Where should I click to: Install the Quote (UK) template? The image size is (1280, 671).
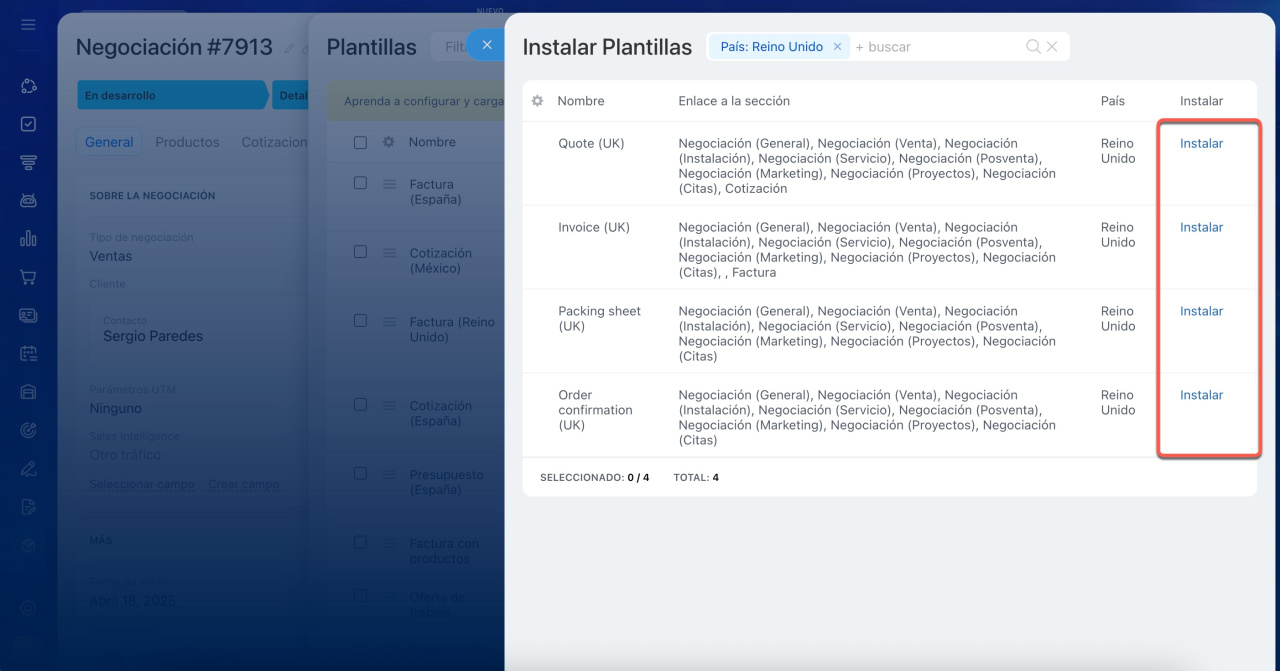(1201, 143)
